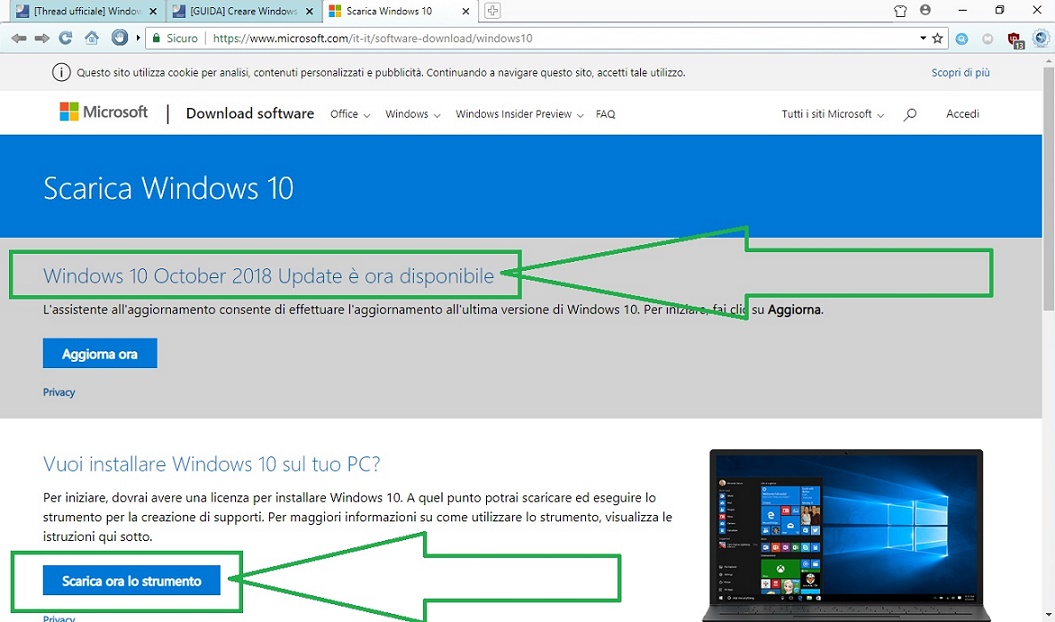Open the Privacy link under Aggiorna ora
This screenshot has height=622, width=1055.
[x=59, y=392]
